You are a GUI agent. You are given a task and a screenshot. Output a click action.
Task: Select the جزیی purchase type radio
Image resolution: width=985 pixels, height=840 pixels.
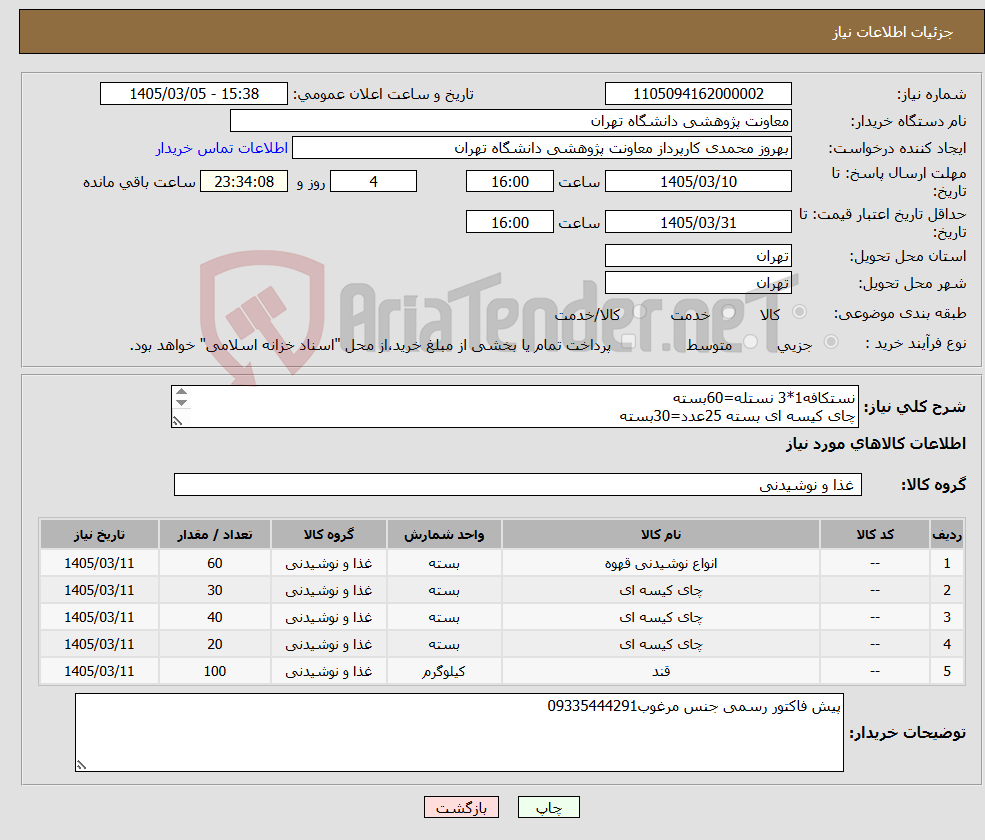pyautogui.click(x=830, y=342)
